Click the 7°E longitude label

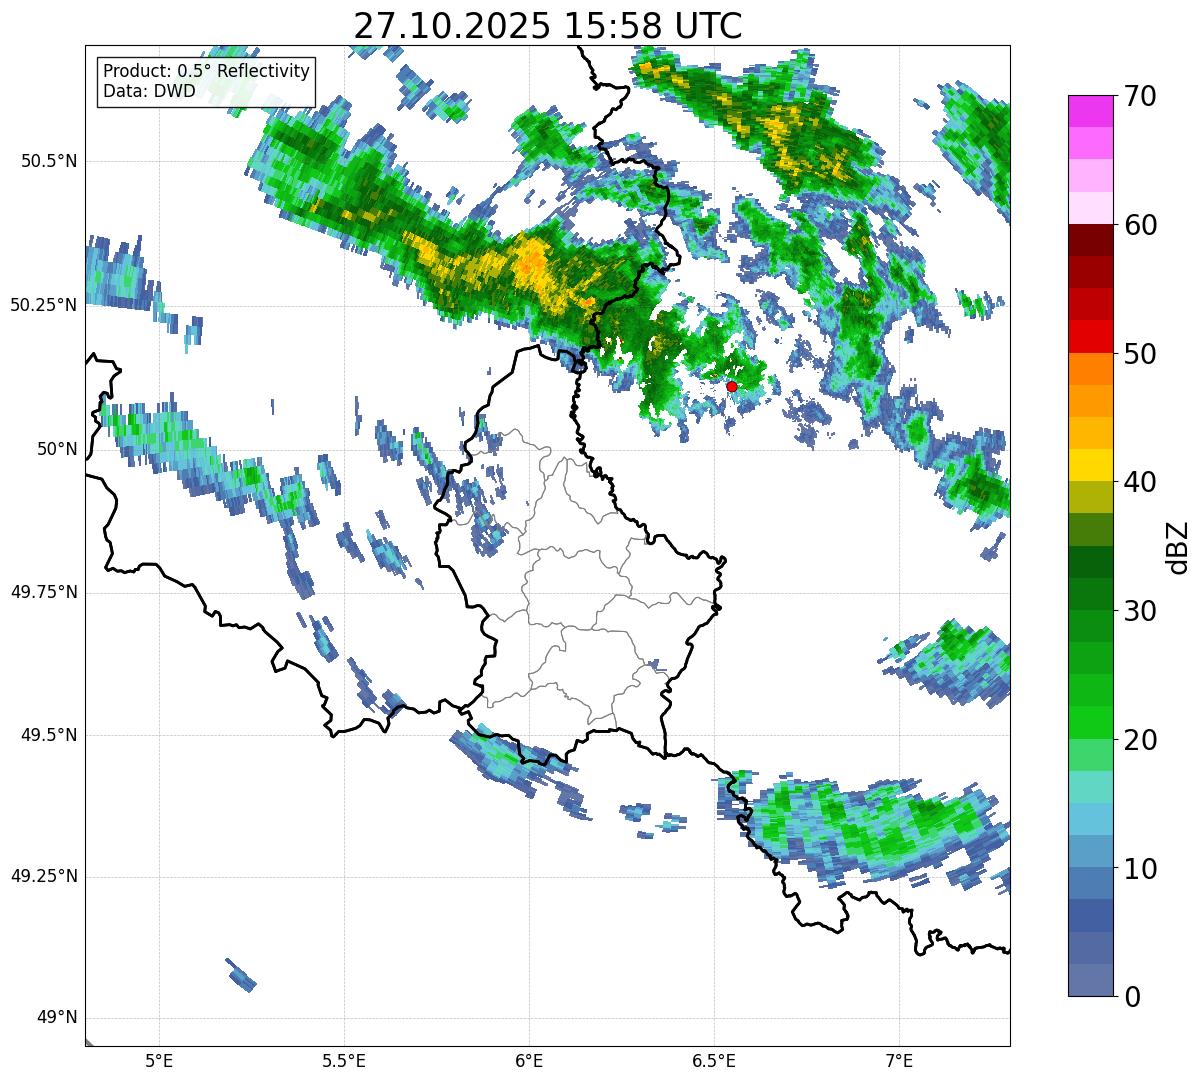899,1061
